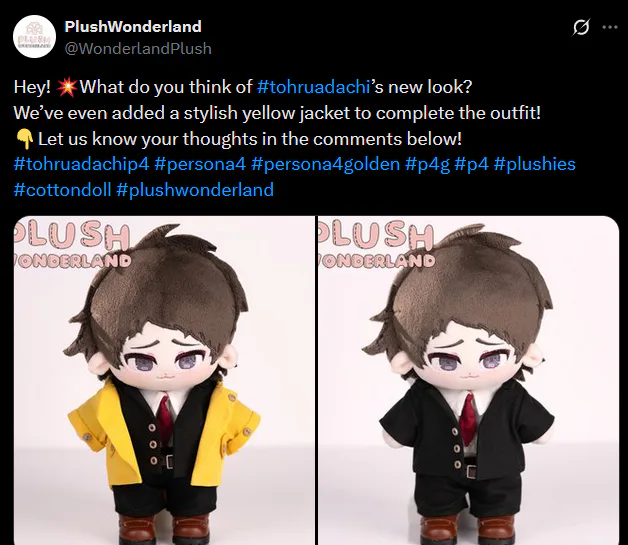Open the #persona4 hashtag

[200, 164]
